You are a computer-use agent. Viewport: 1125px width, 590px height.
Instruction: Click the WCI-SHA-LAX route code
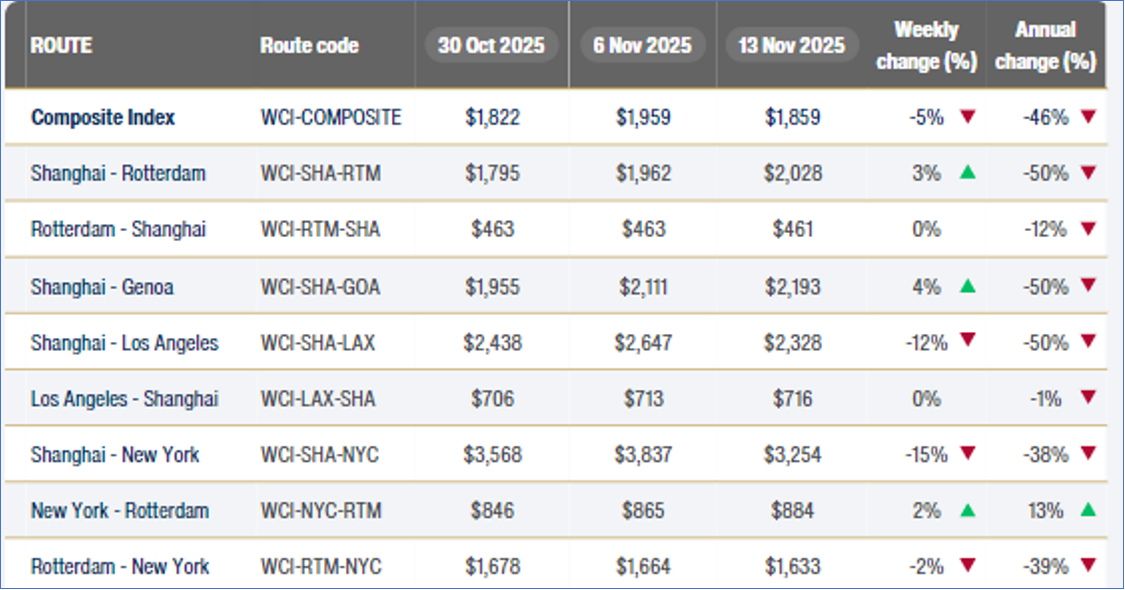(318, 343)
